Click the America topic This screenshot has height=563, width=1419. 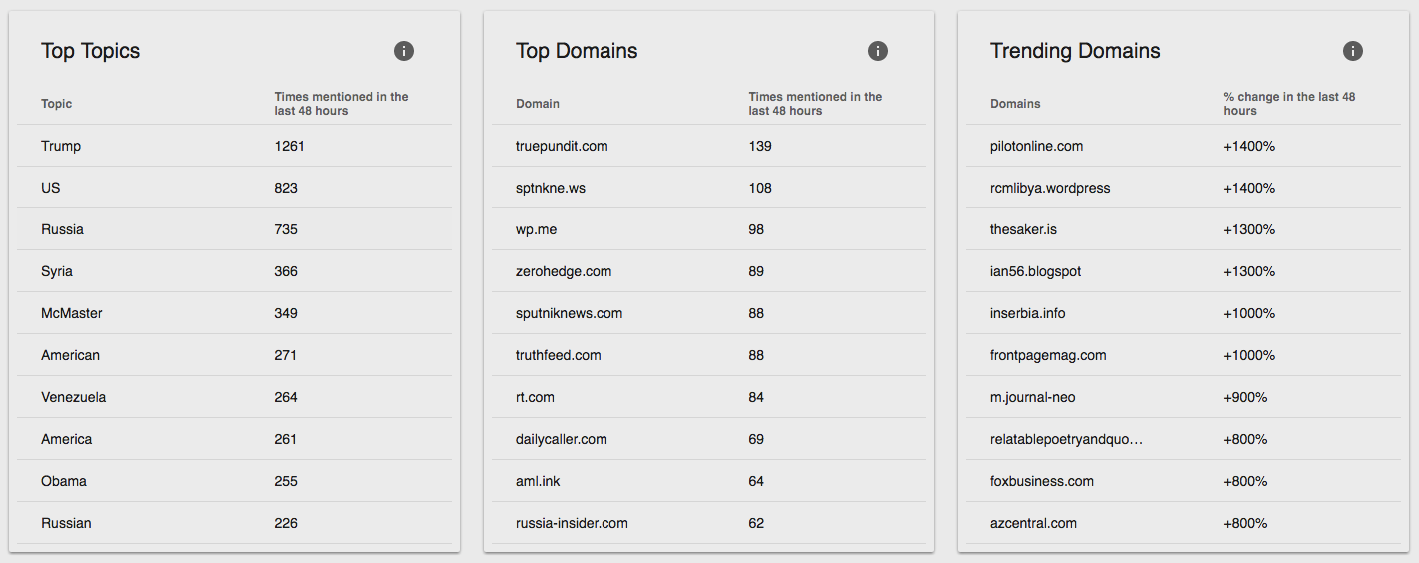coord(66,439)
